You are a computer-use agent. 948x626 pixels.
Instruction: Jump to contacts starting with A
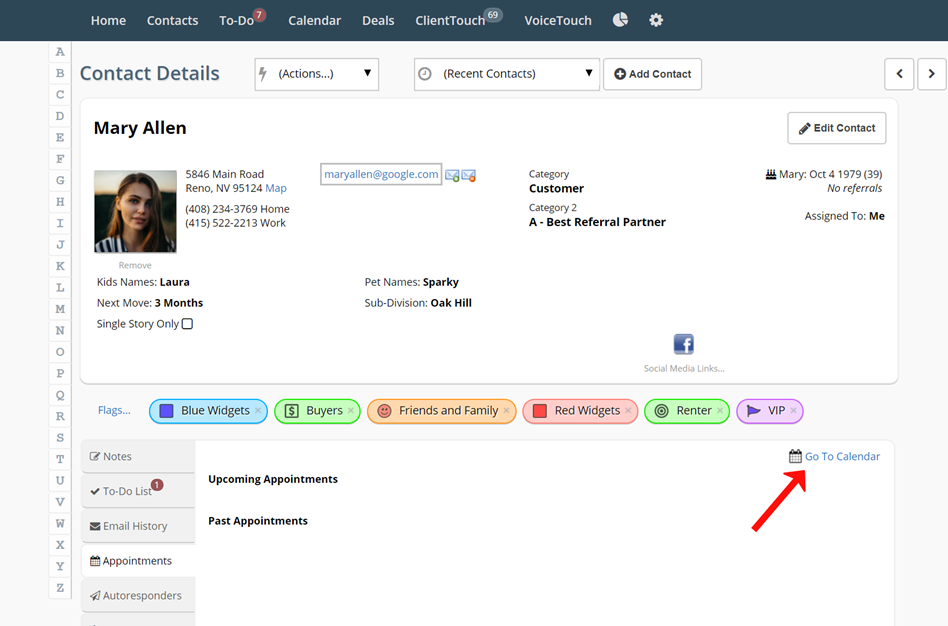click(x=60, y=52)
